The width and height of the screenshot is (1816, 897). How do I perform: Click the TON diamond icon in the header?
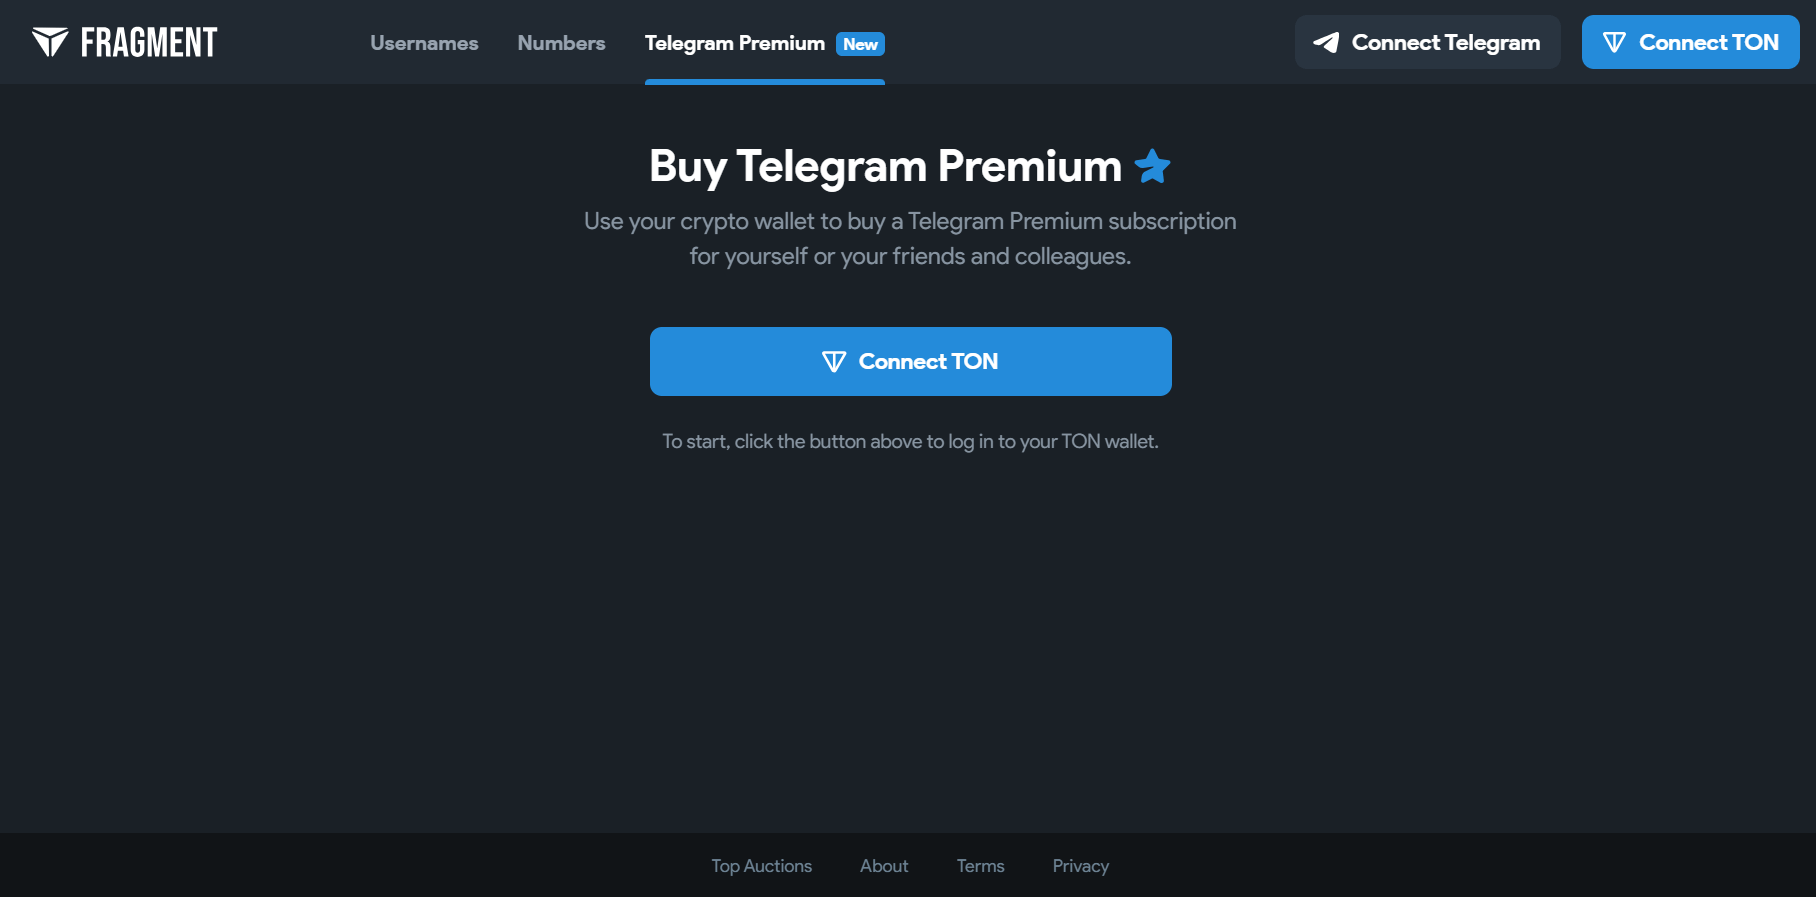[1614, 42]
